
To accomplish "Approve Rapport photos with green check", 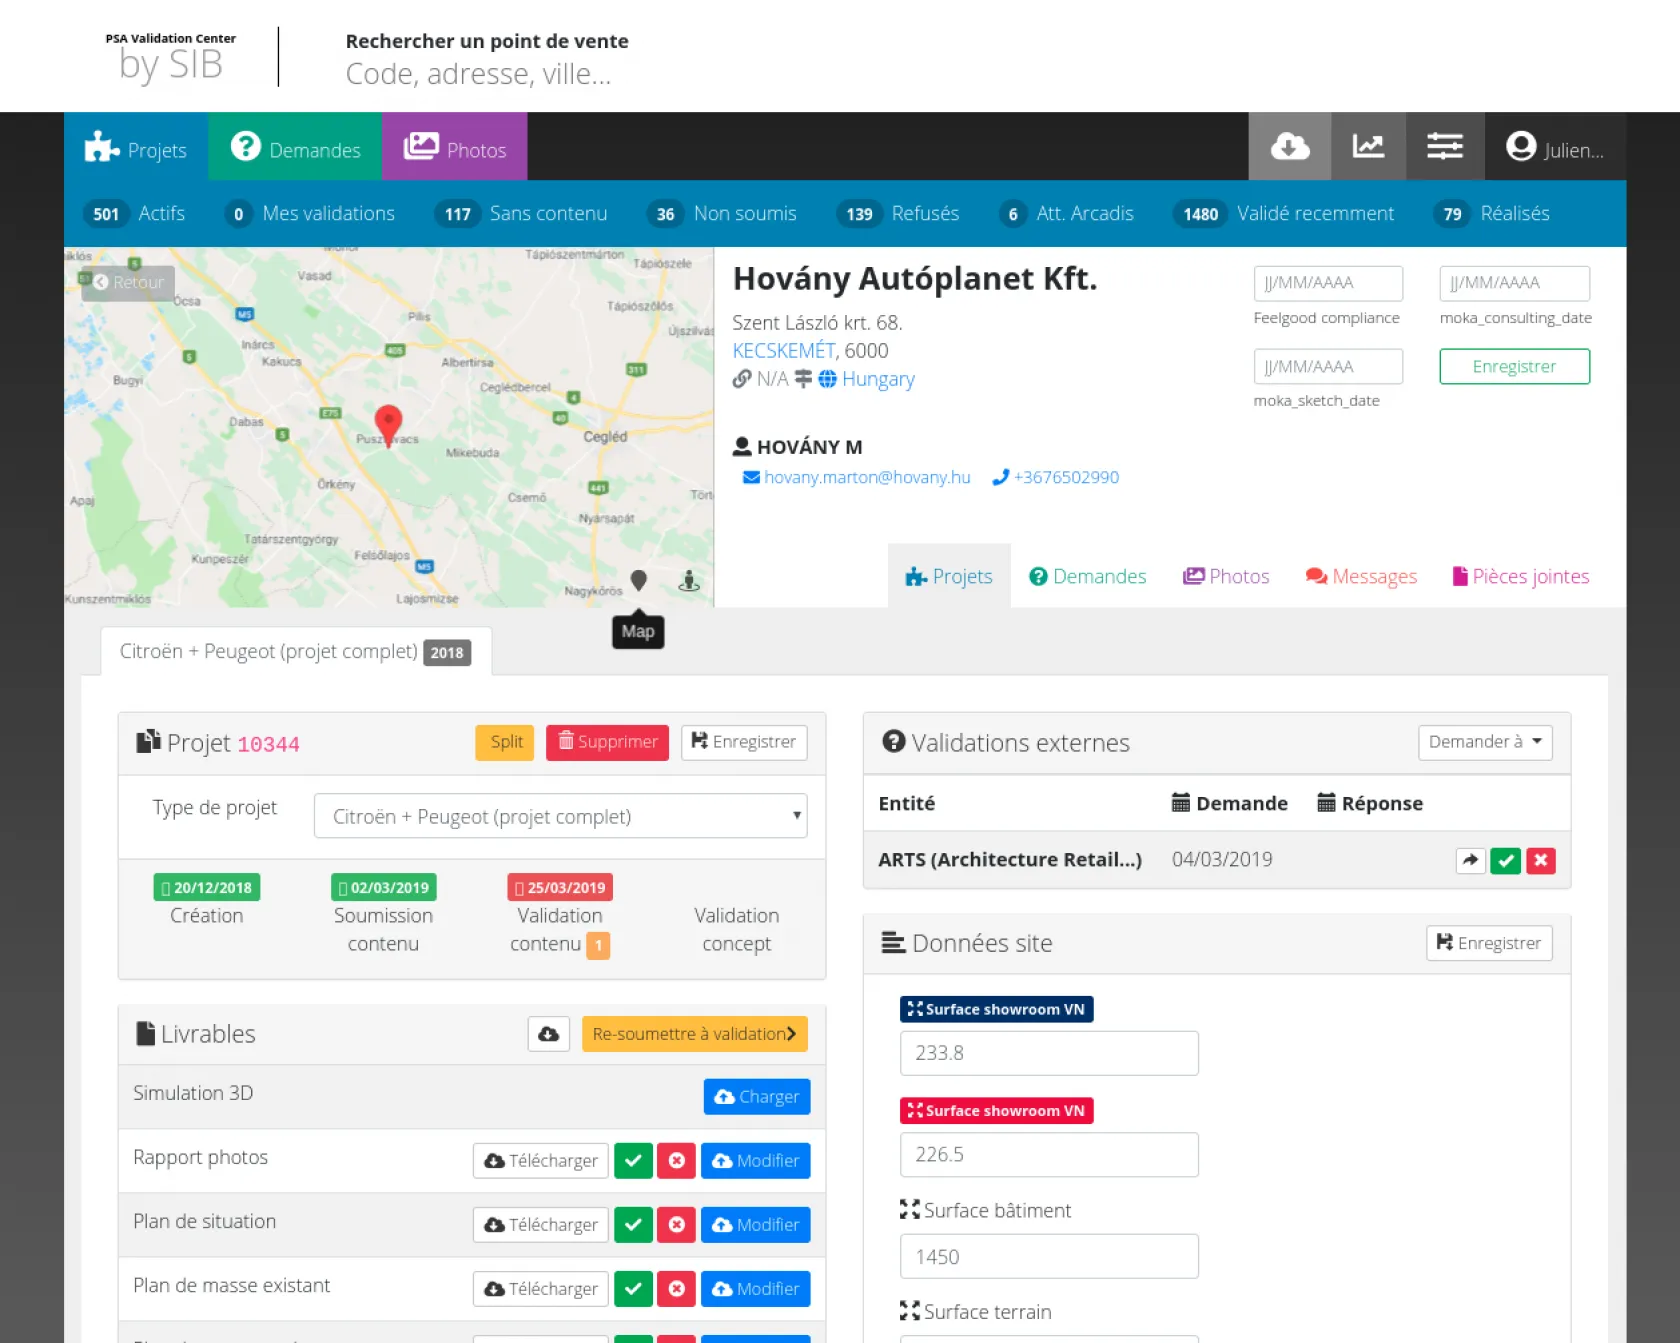I will (633, 1161).
